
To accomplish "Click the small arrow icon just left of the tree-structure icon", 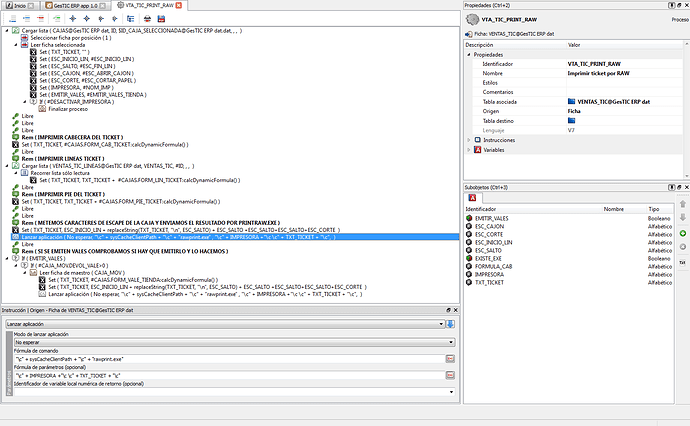I will pos(115,19).
